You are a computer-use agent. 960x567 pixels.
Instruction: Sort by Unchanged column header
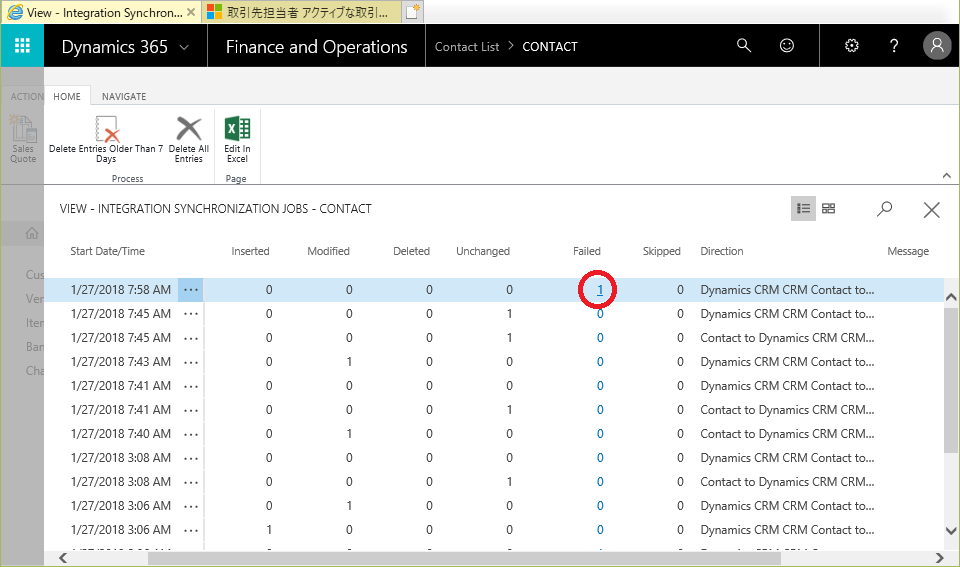tap(482, 251)
